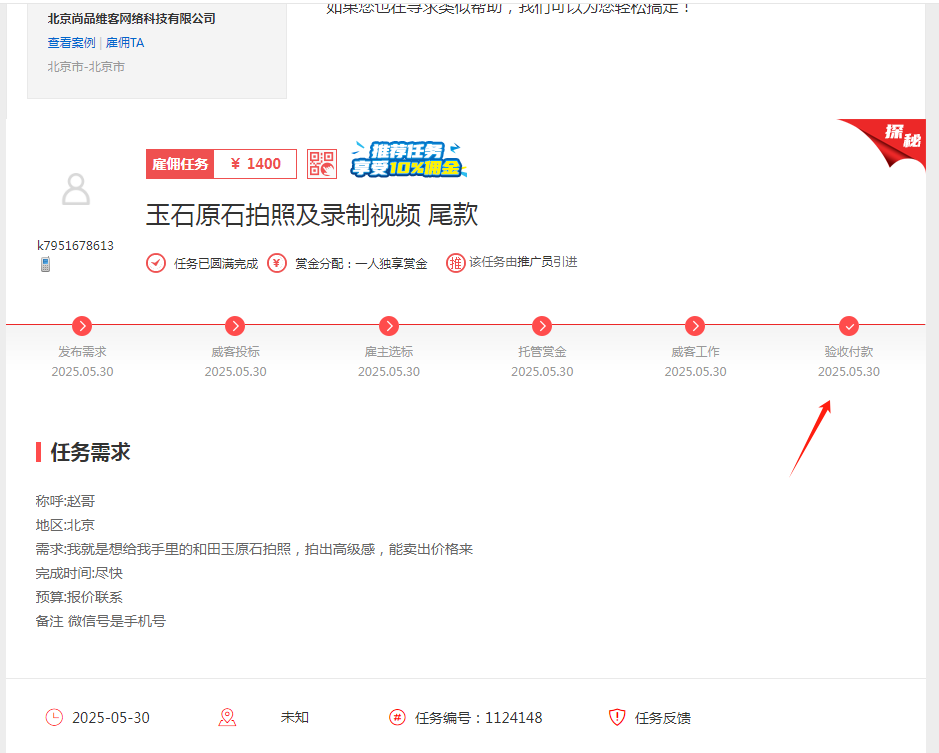Open the 查看案例 link
This screenshot has width=939, height=753.
pos(71,43)
